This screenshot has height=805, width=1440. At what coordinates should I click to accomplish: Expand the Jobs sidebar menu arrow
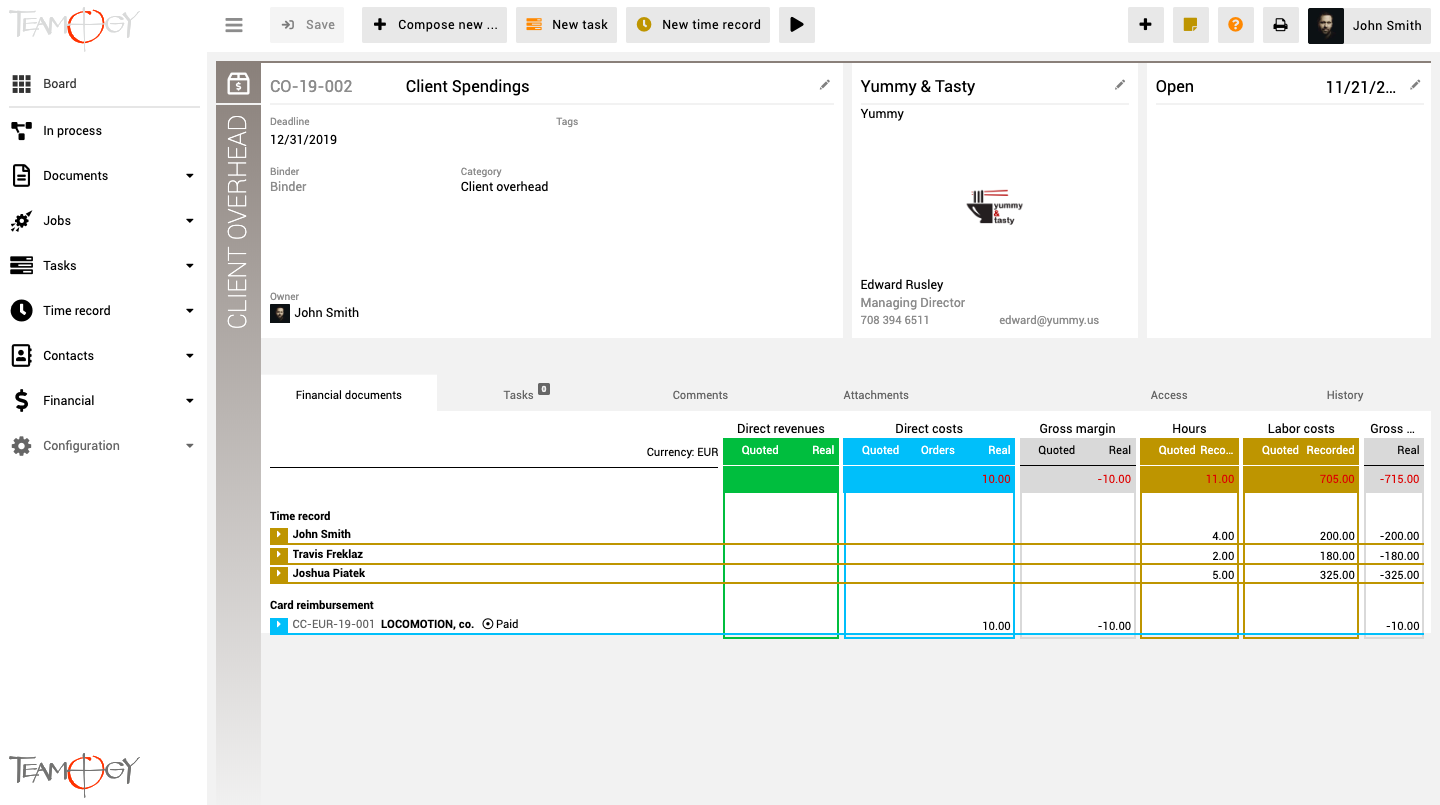pyautogui.click(x=190, y=221)
